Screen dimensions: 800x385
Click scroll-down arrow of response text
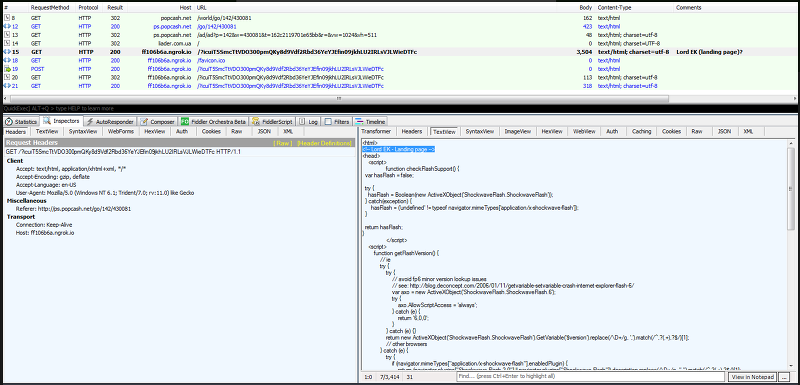point(790,366)
